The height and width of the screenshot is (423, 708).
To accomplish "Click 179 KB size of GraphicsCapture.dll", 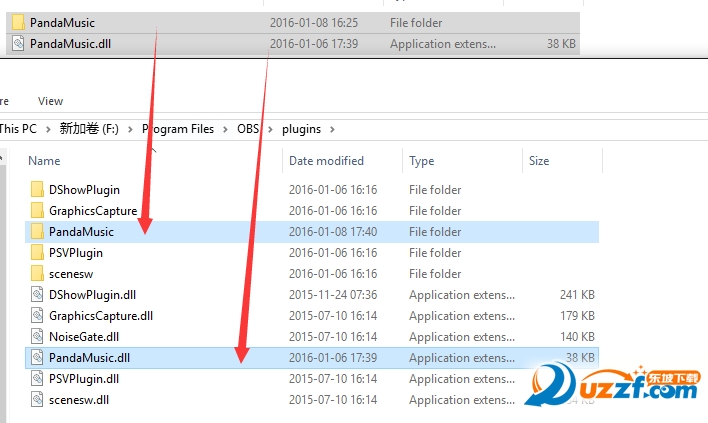I will click(x=577, y=316).
